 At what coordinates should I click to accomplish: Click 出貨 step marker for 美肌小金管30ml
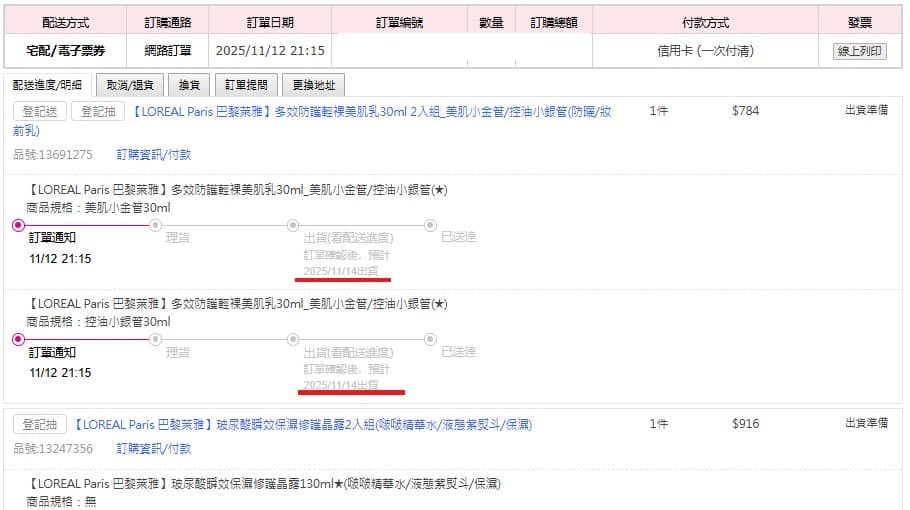pyautogui.click(x=293, y=225)
